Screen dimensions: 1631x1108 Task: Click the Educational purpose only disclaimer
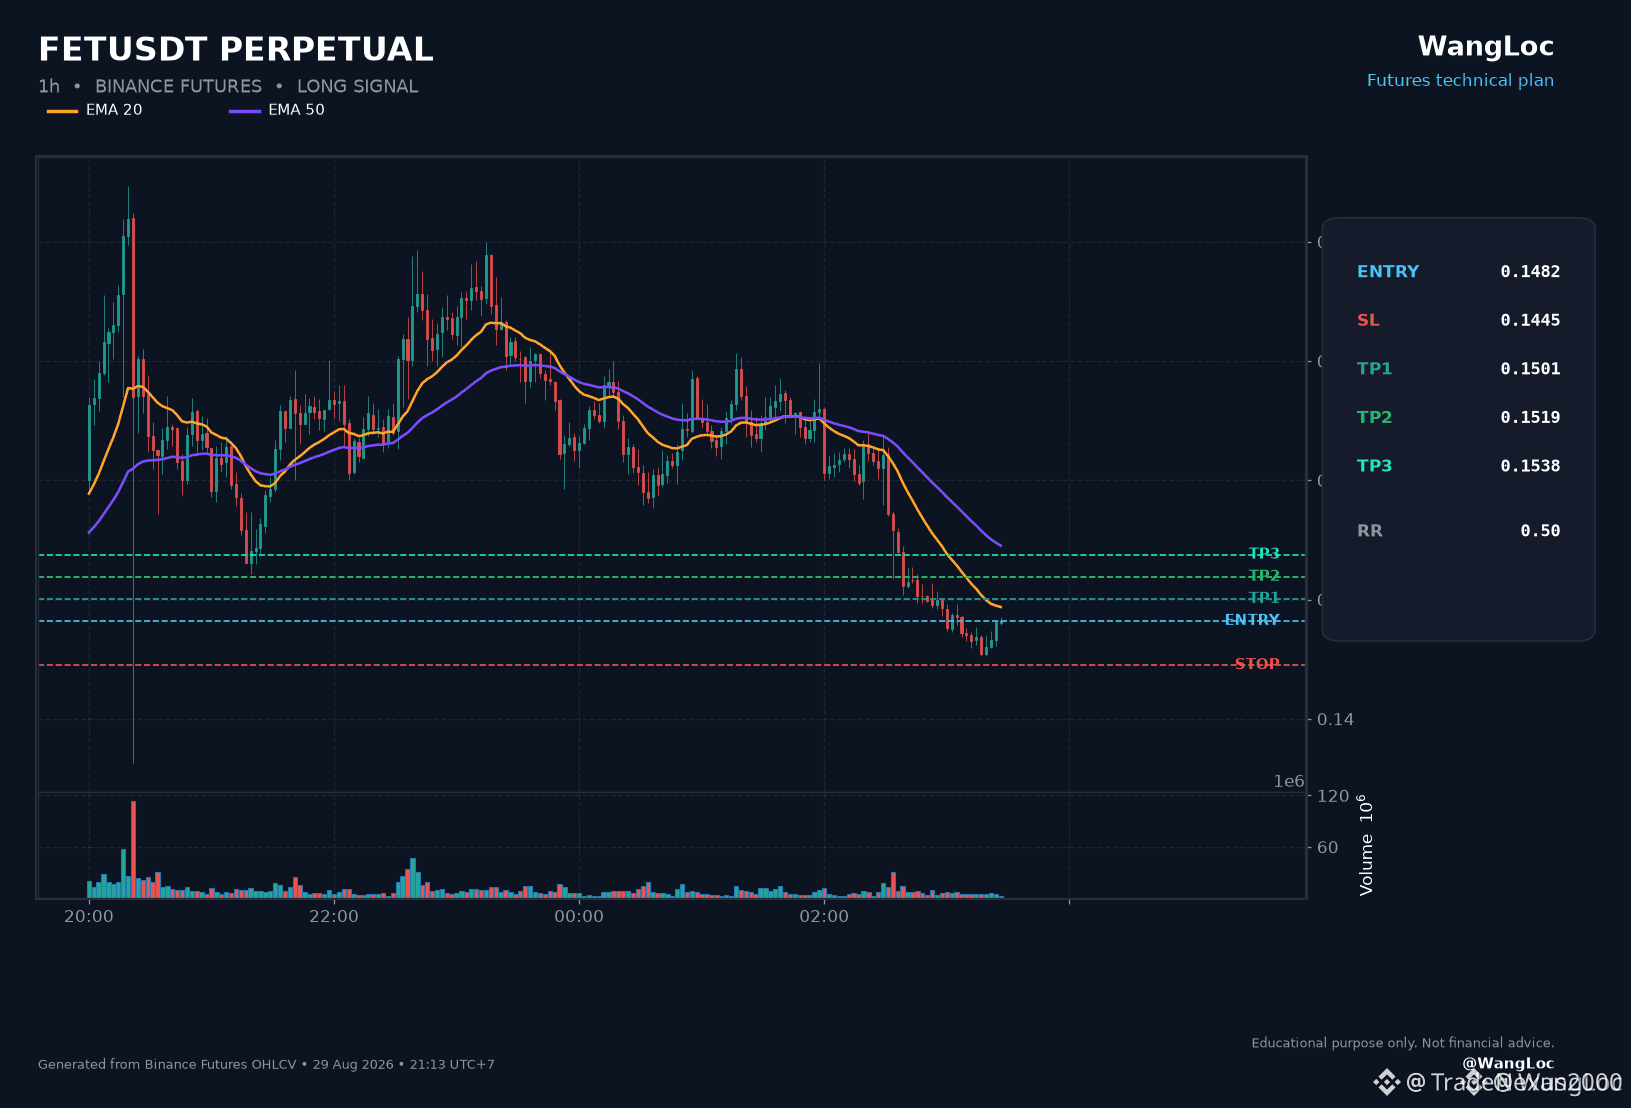[1403, 1043]
